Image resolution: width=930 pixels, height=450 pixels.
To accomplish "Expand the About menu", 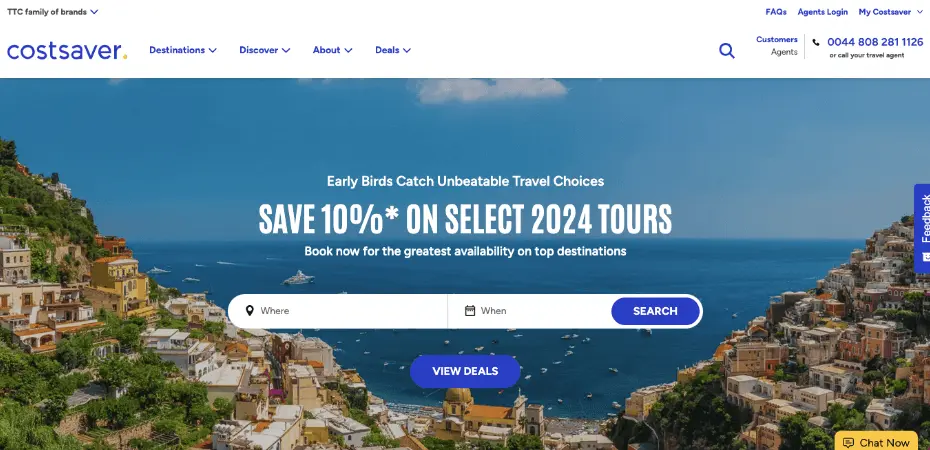I will point(332,50).
